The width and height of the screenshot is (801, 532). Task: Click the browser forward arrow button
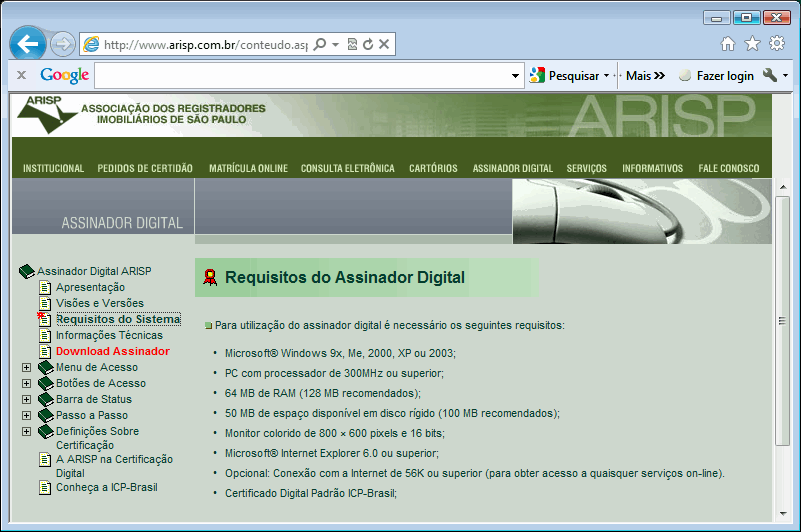[x=63, y=44]
